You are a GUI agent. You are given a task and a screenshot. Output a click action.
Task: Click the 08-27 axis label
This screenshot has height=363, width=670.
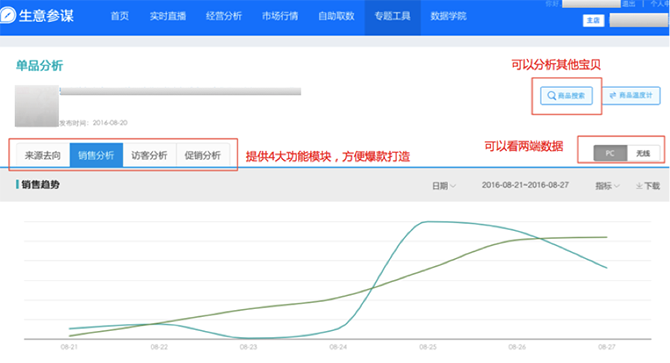[x=607, y=347]
